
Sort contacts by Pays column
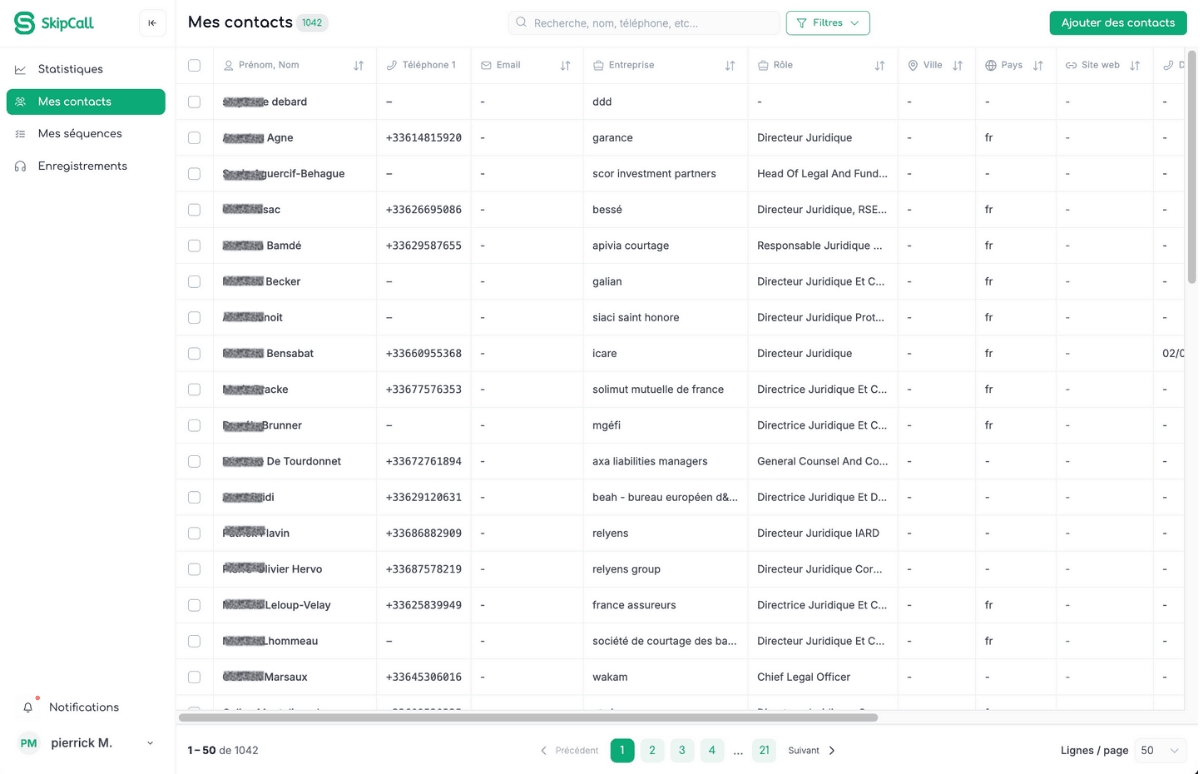[x=1038, y=66]
